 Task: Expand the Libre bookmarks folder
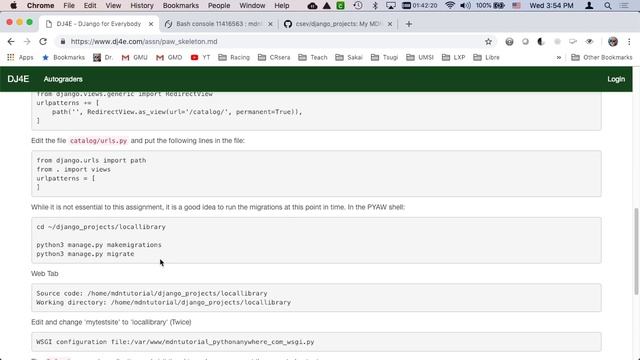coord(487,58)
